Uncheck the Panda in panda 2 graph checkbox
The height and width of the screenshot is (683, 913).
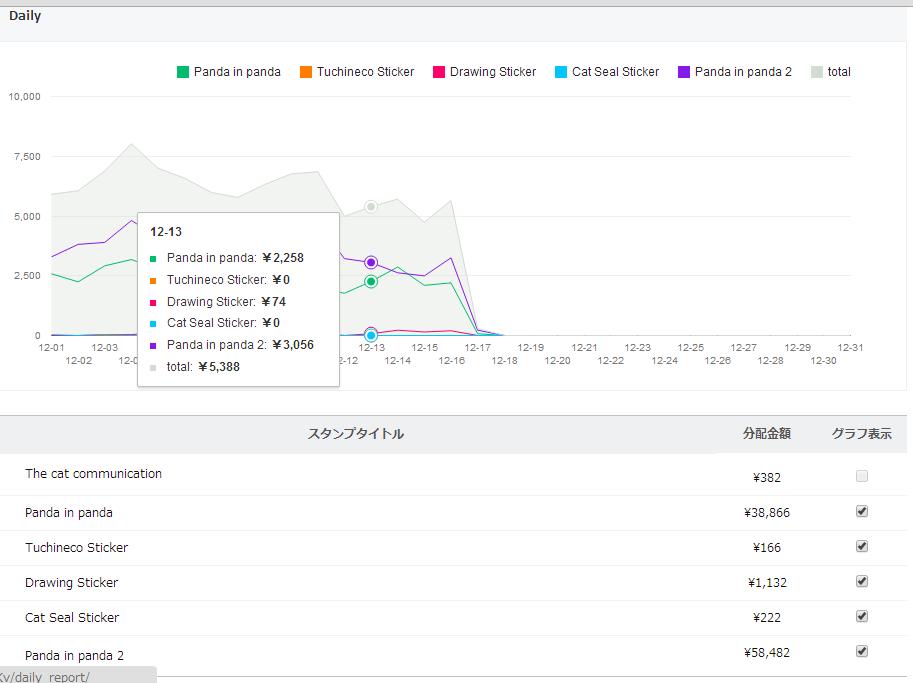(x=862, y=651)
